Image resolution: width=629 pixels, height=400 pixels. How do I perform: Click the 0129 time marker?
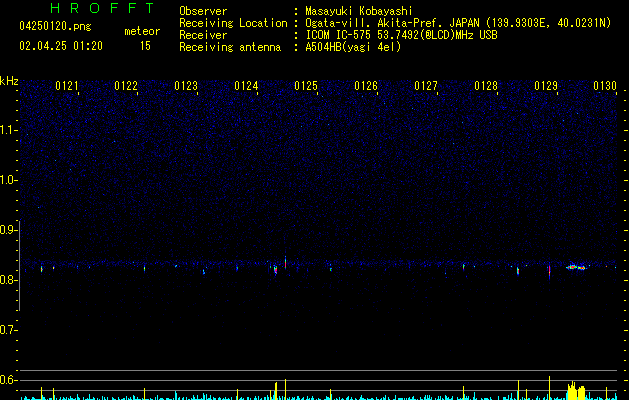tap(546, 86)
